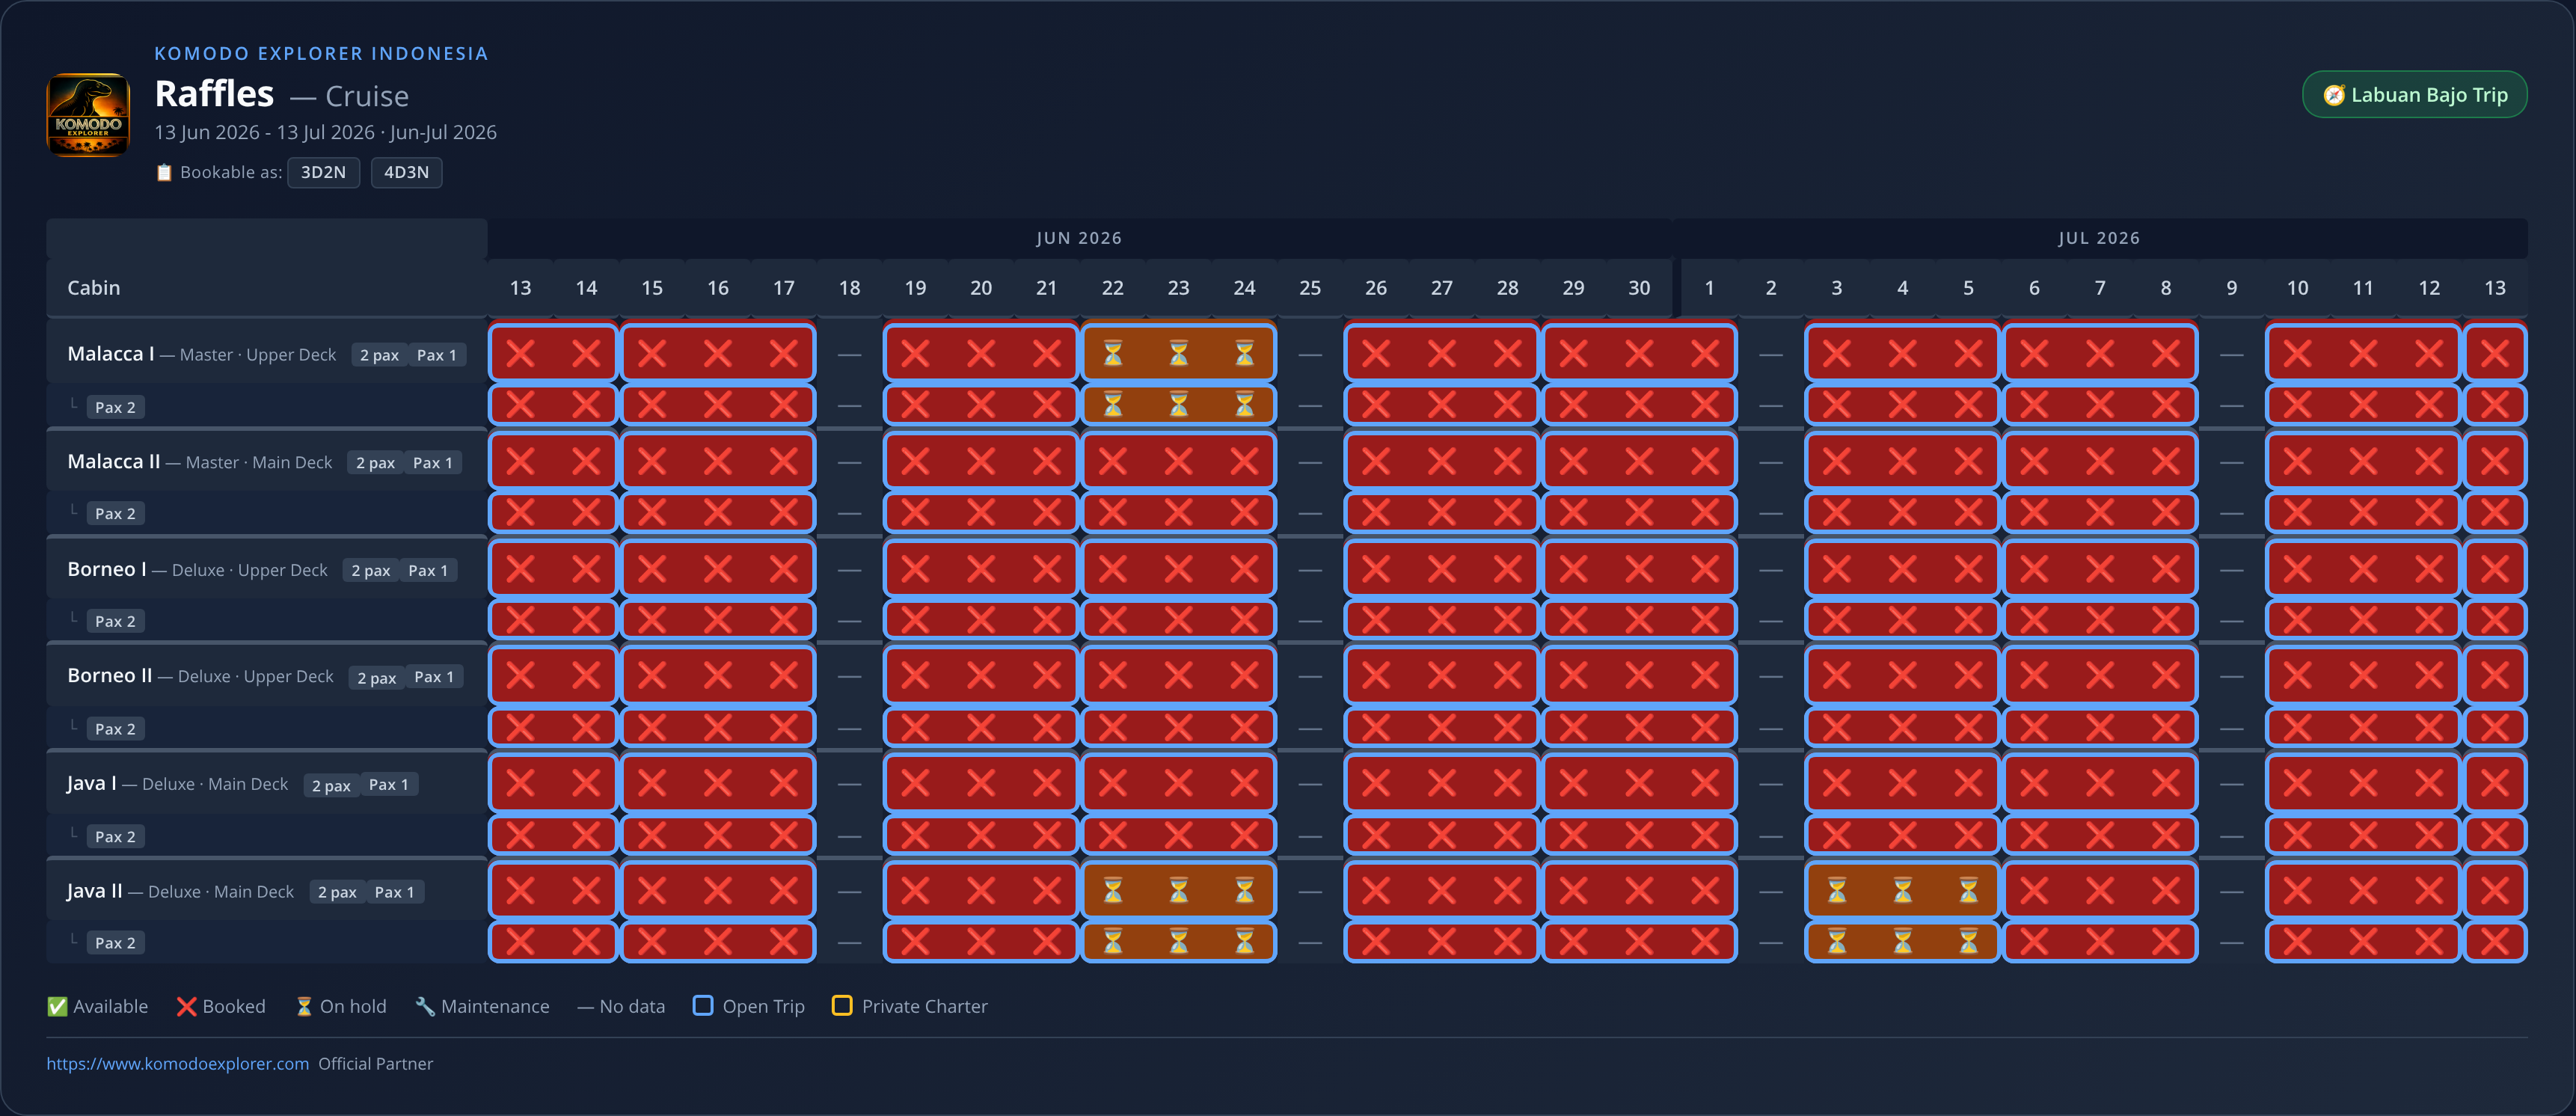The width and height of the screenshot is (2576, 1116).
Task: Click the 2 pax badge for Borneo I
Action: pyautogui.click(x=370, y=570)
